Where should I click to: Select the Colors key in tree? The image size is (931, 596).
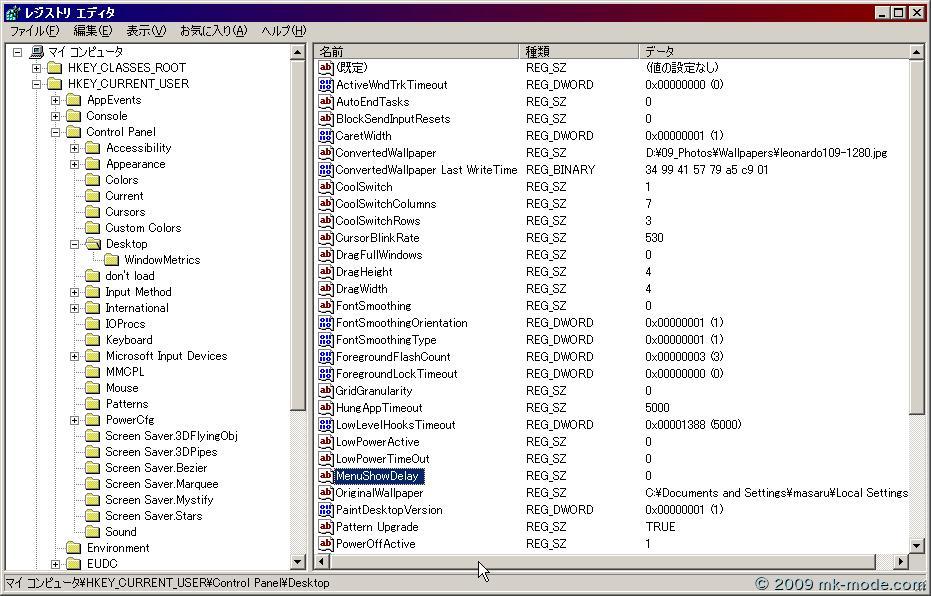(x=122, y=180)
